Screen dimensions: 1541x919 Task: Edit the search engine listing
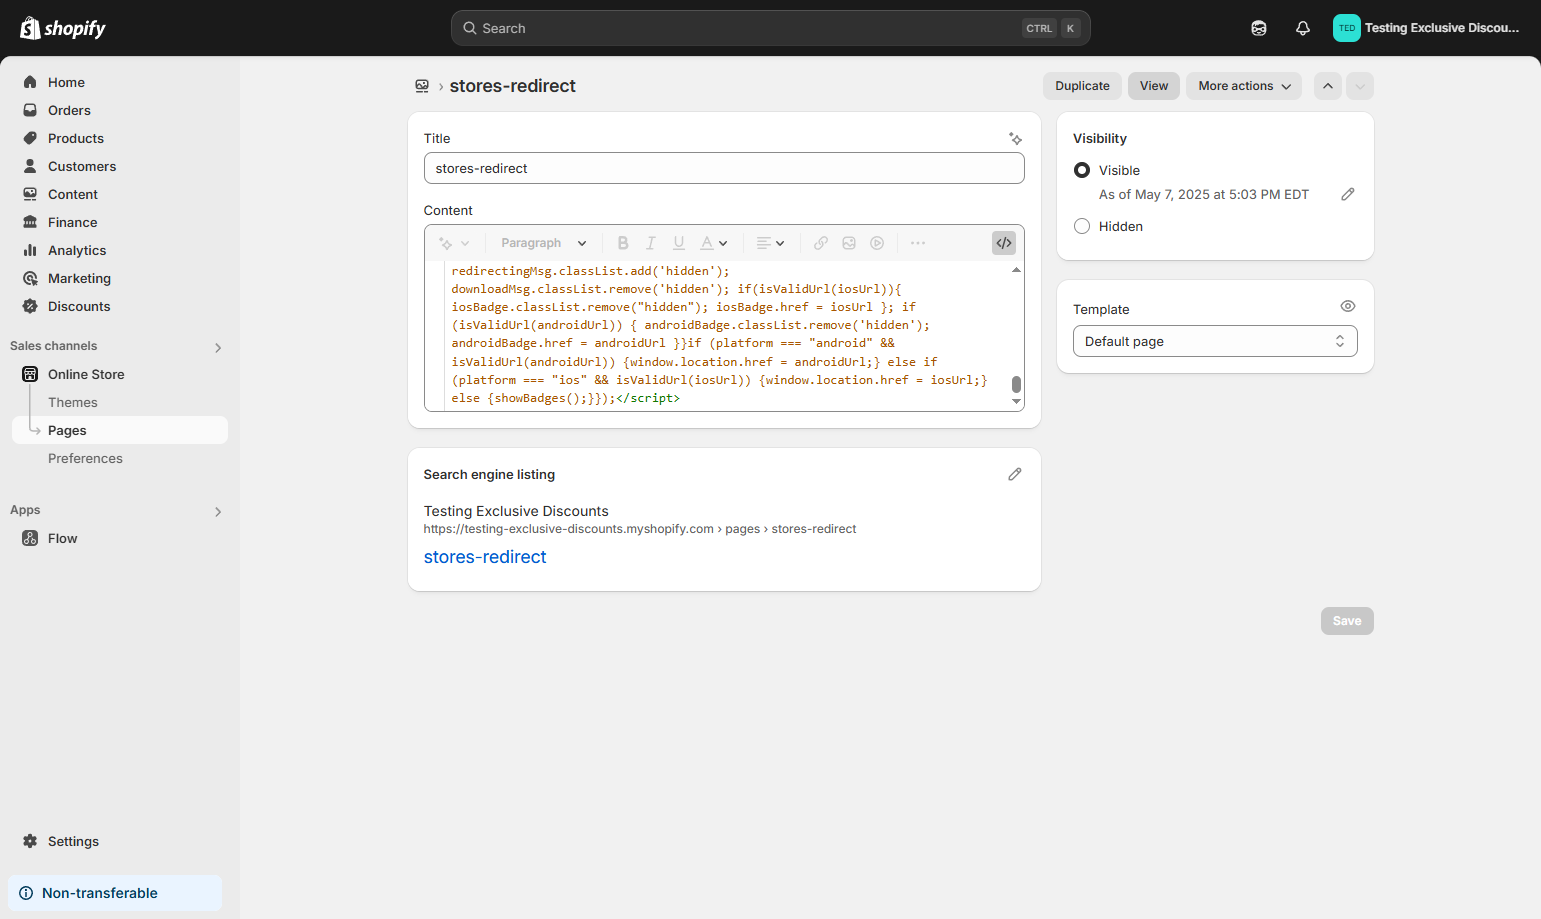coord(1015,474)
